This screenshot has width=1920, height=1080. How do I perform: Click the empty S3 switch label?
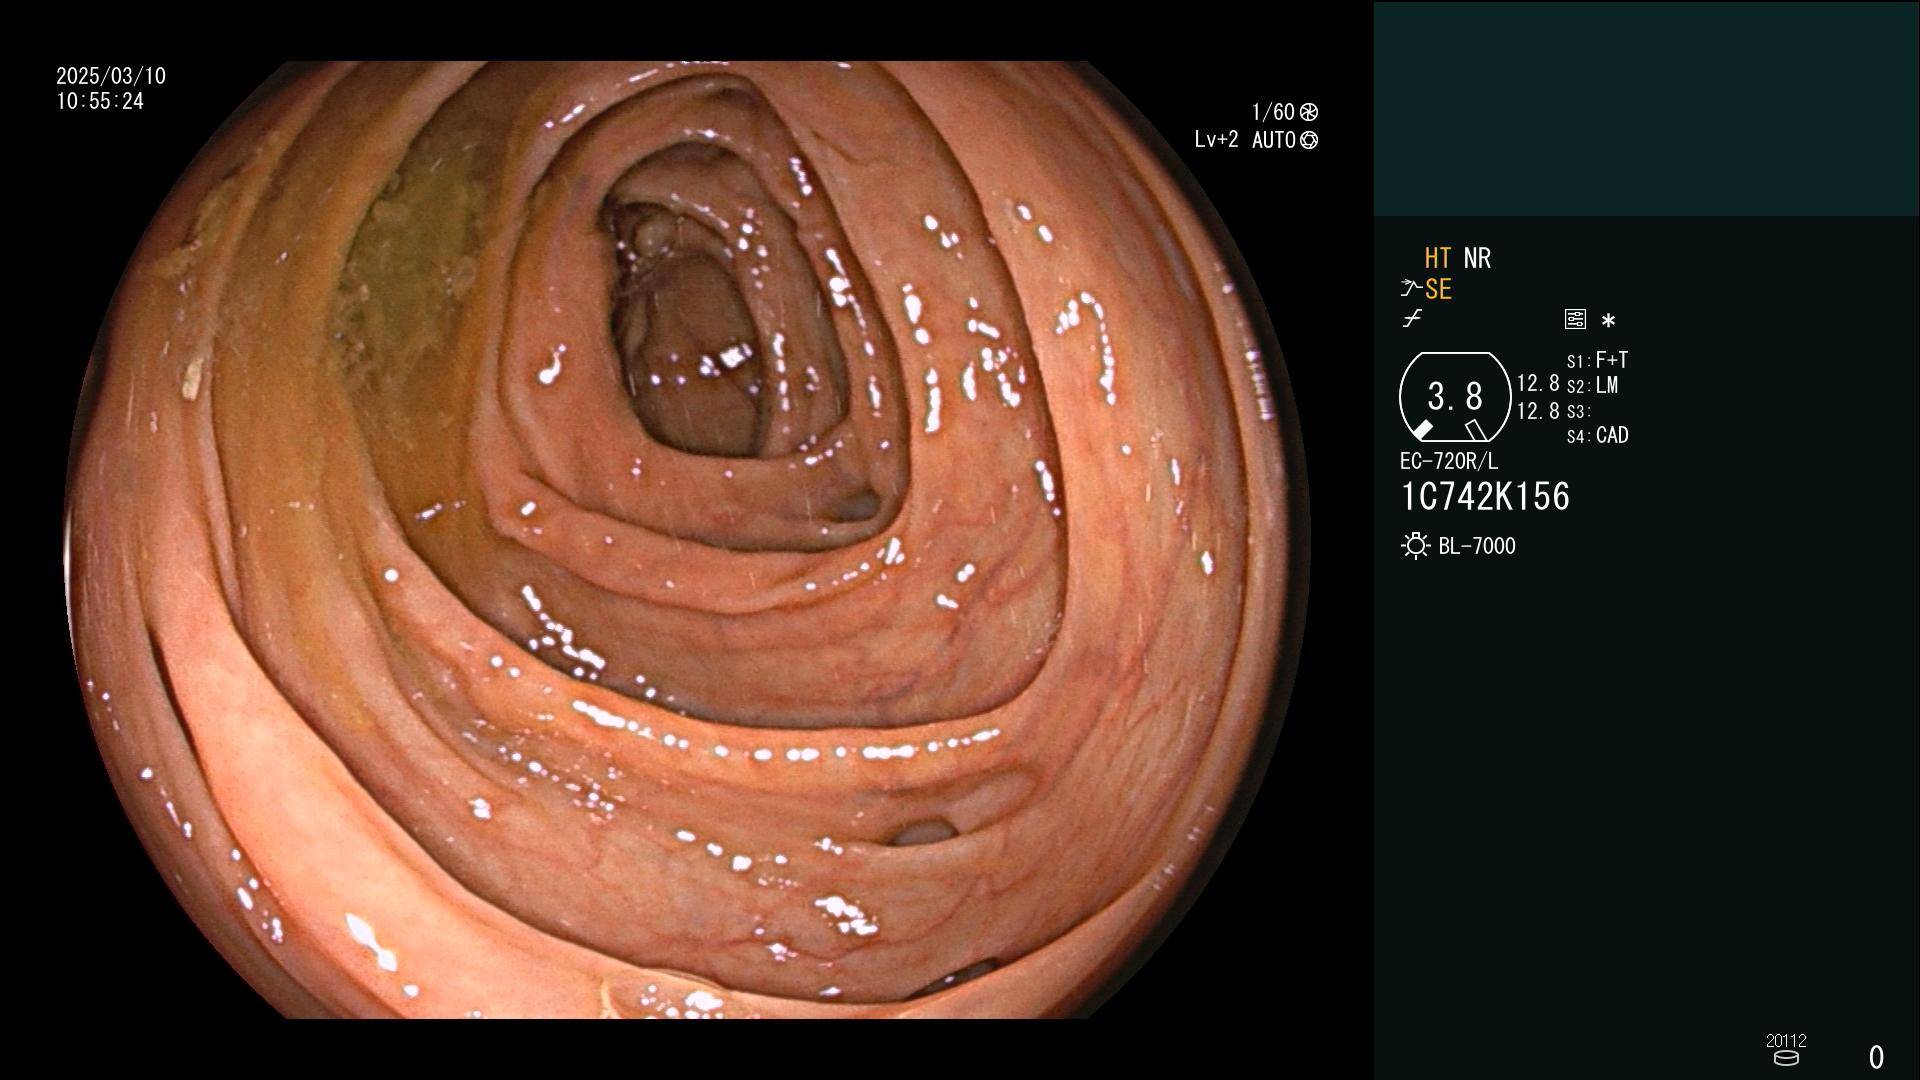pos(1578,412)
